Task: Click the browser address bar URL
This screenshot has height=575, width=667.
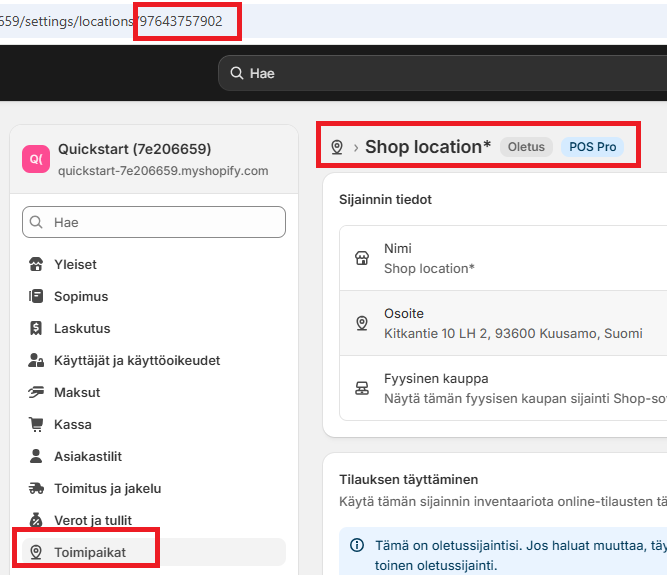Action: tap(120, 21)
